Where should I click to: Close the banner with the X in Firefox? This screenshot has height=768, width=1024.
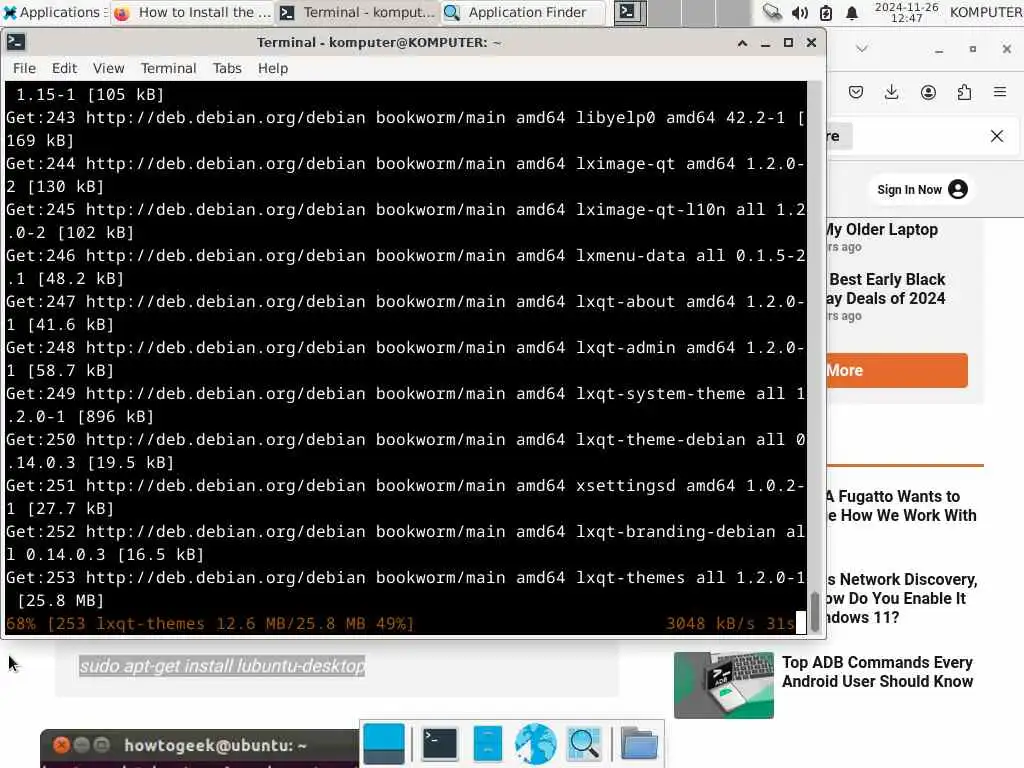pos(997,136)
